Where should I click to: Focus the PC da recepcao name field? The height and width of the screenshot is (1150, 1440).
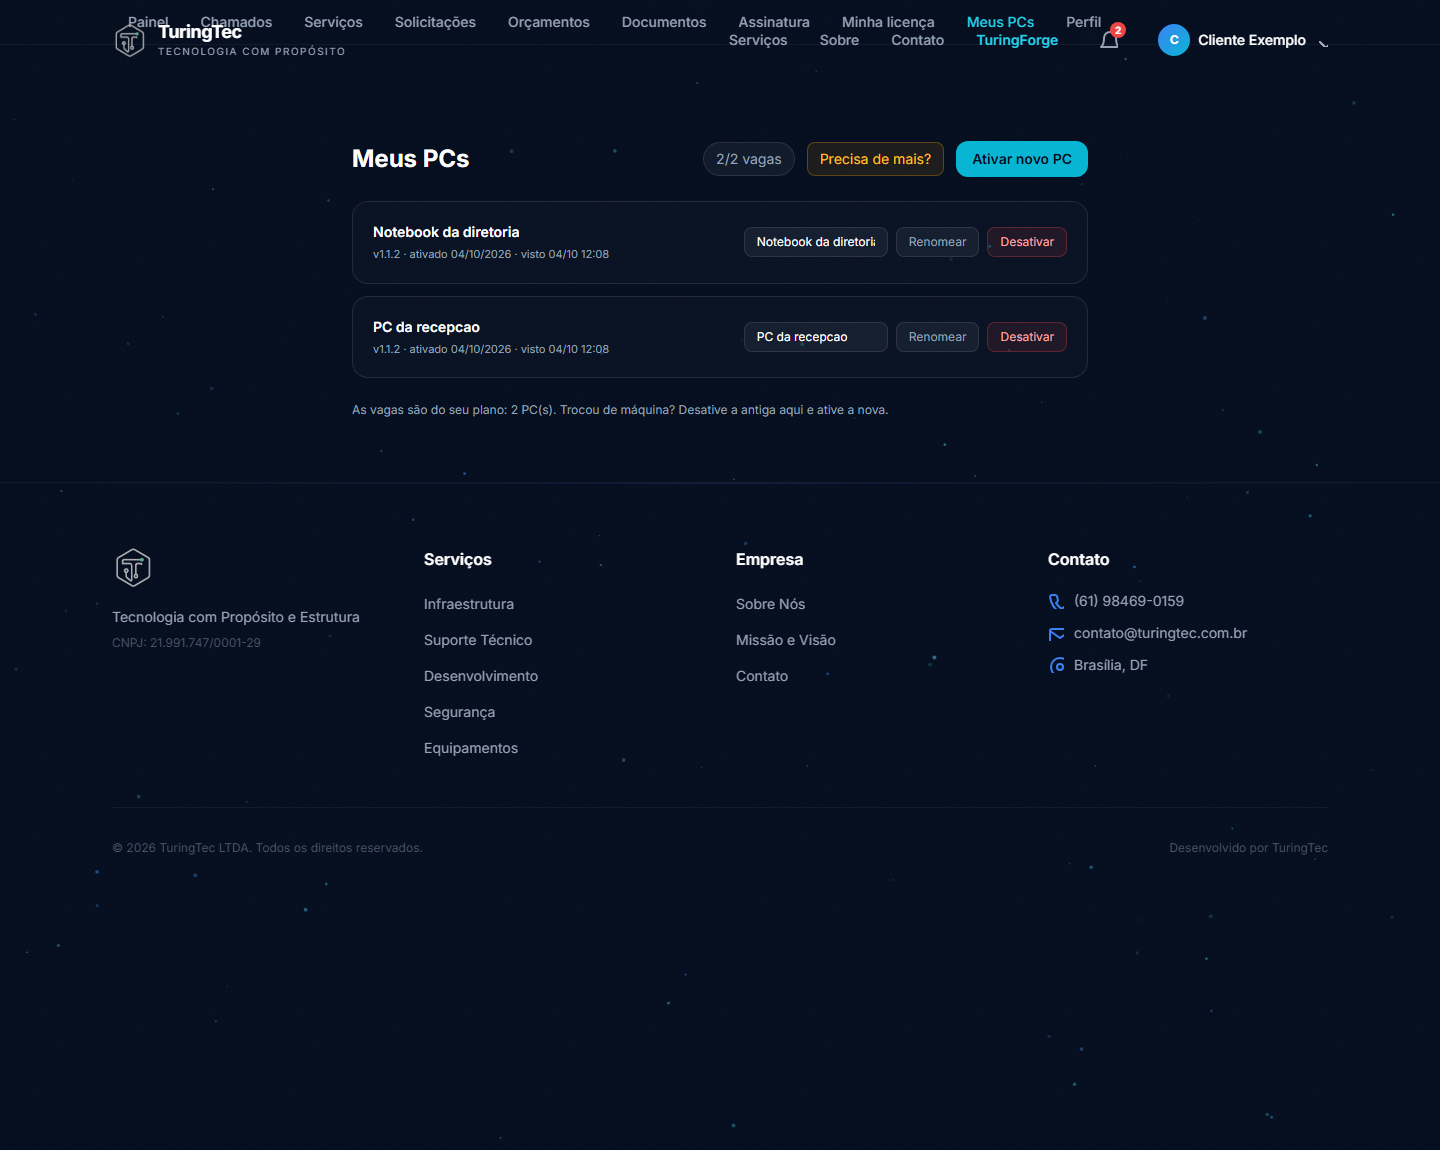pyautogui.click(x=816, y=337)
